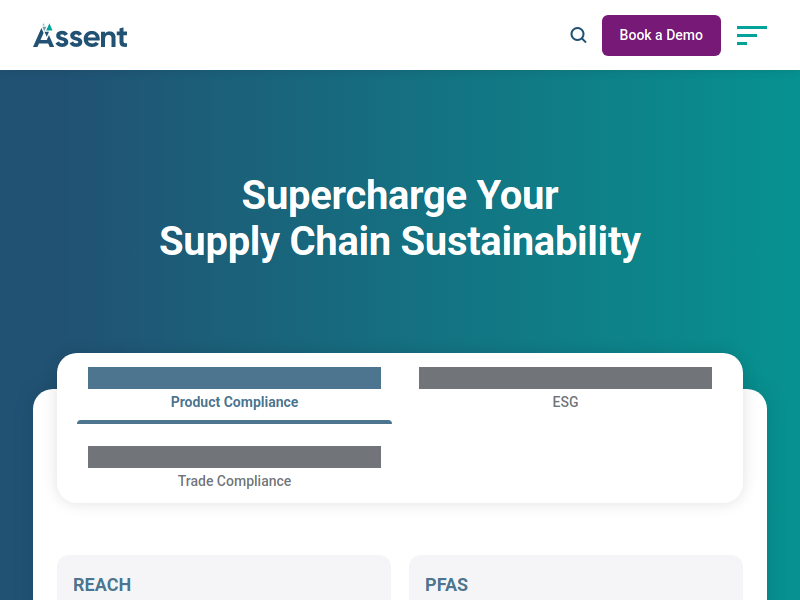This screenshot has width=800, height=600.
Task: Click the Assent logo wordmark
Action: (x=80, y=36)
